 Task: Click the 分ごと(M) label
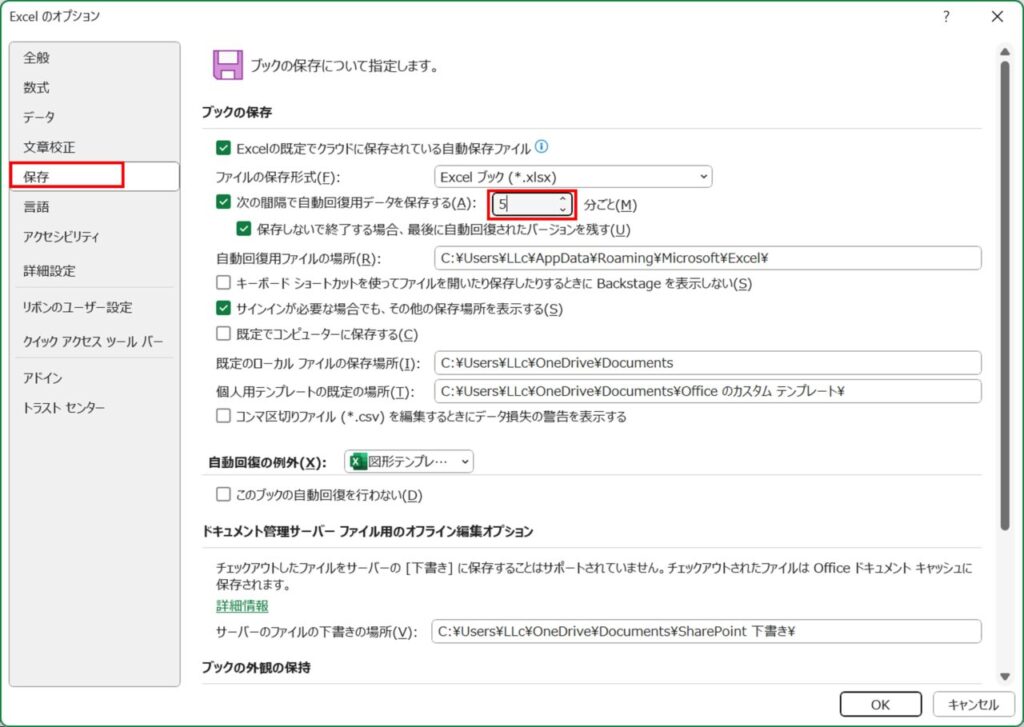tap(610, 205)
